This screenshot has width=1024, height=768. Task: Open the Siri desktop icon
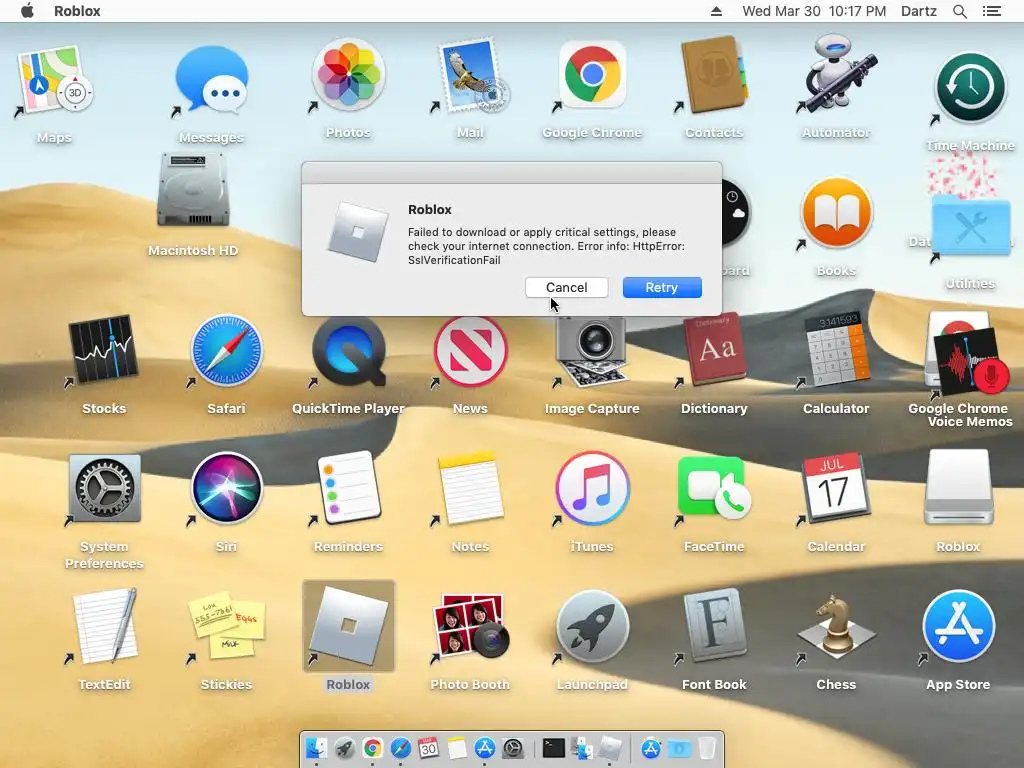click(x=226, y=488)
